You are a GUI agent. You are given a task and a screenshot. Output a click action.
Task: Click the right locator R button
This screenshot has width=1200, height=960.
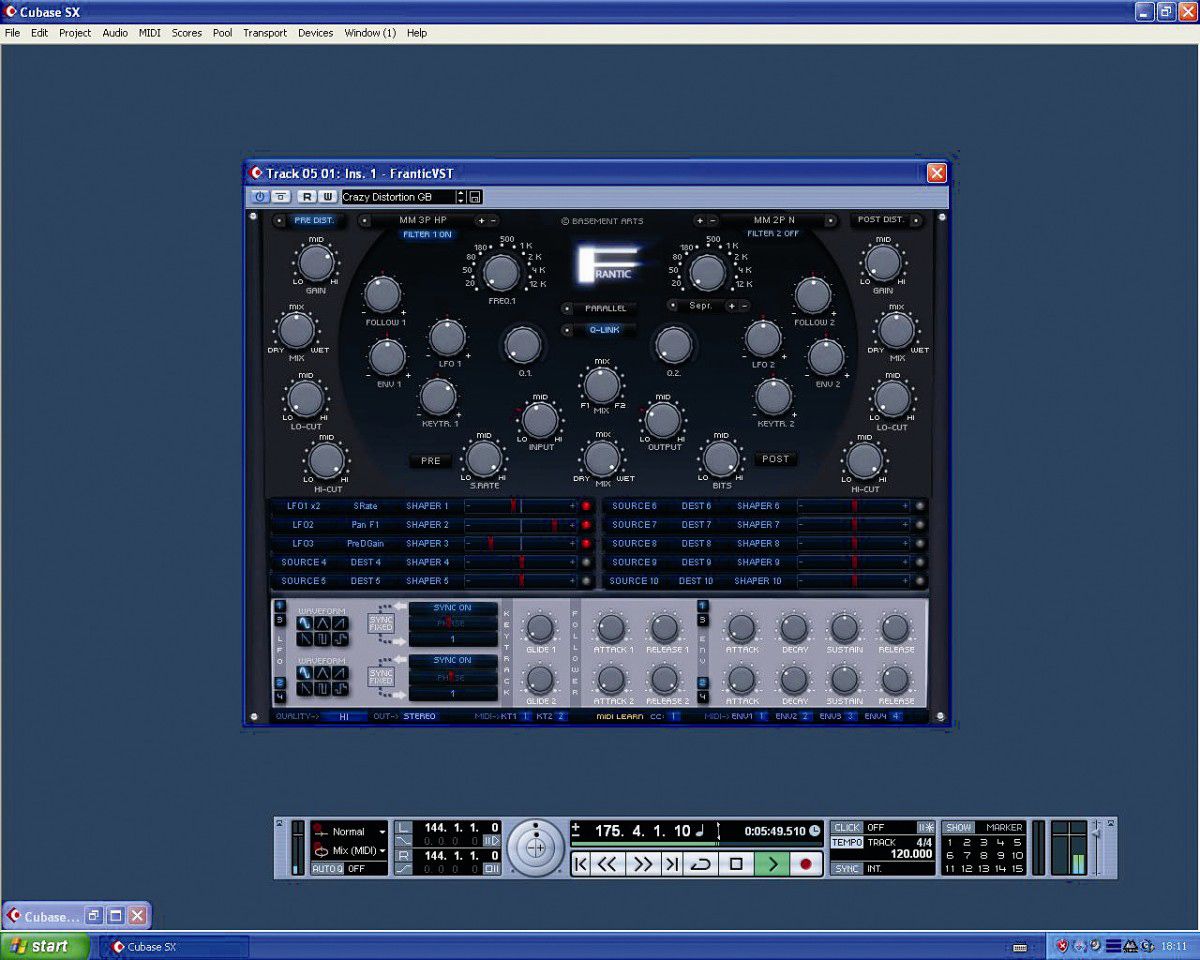point(403,856)
